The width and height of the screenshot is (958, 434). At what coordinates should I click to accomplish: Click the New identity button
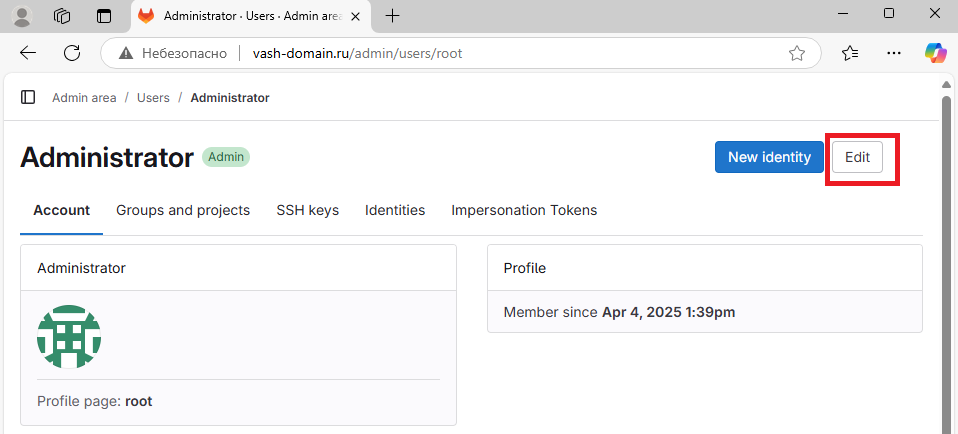pos(769,157)
